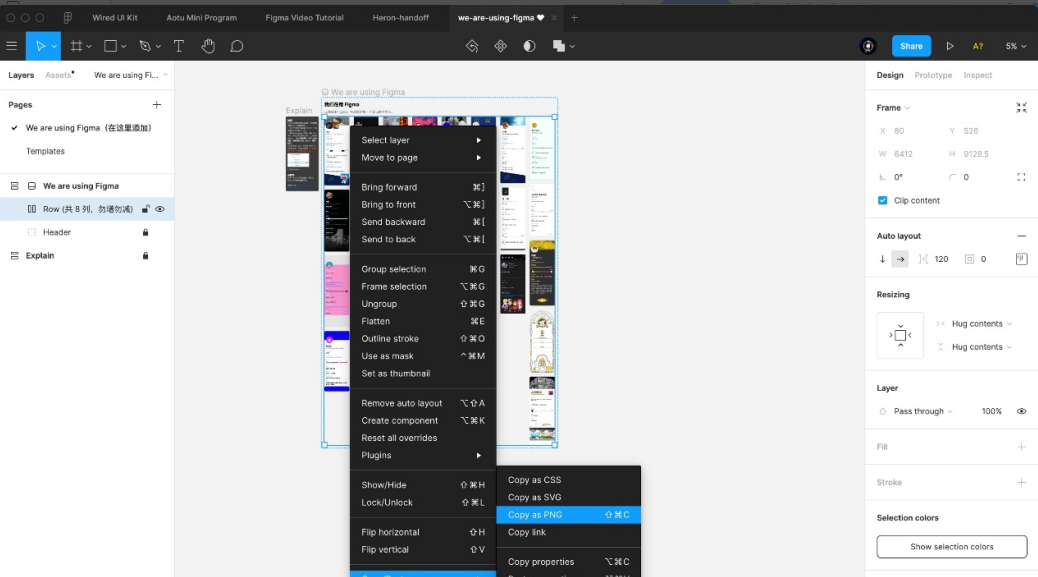Choose Bring to front in context menu
1038x577 pixels.
[x=423, y=204]
